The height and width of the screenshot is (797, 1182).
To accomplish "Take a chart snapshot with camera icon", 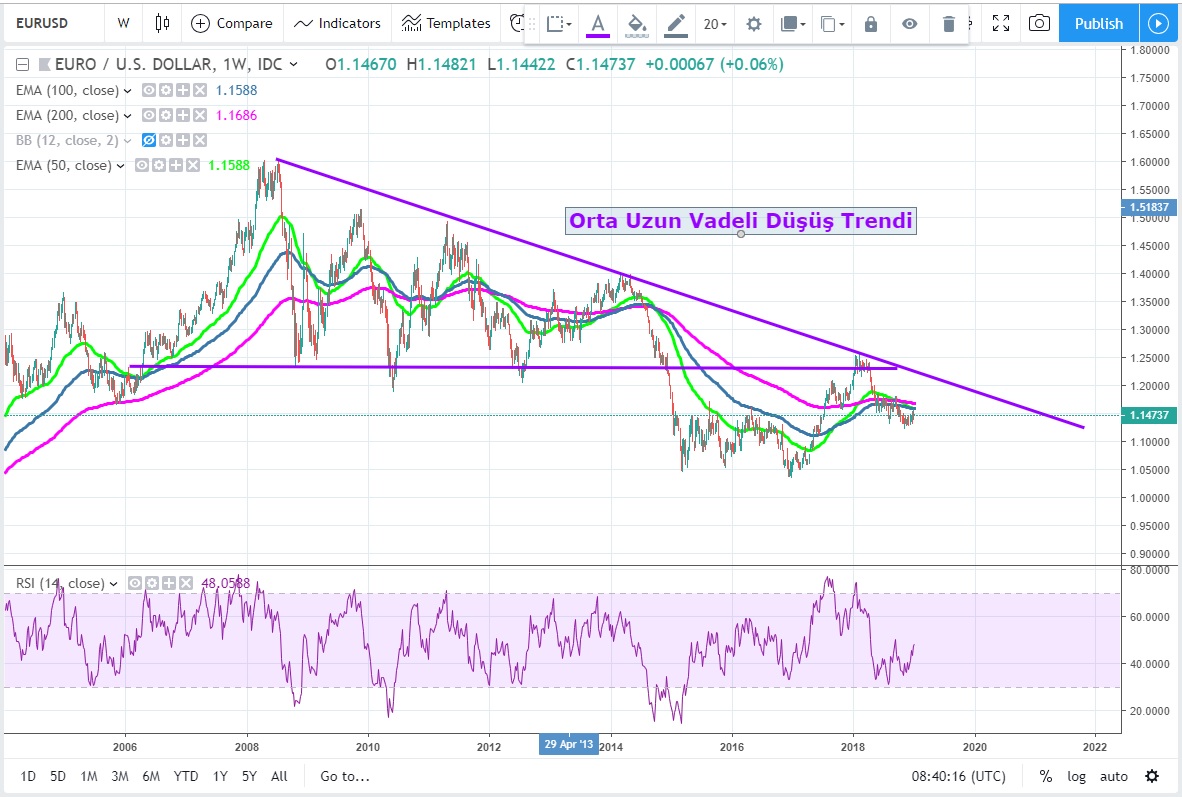I will click(1039, 23).
